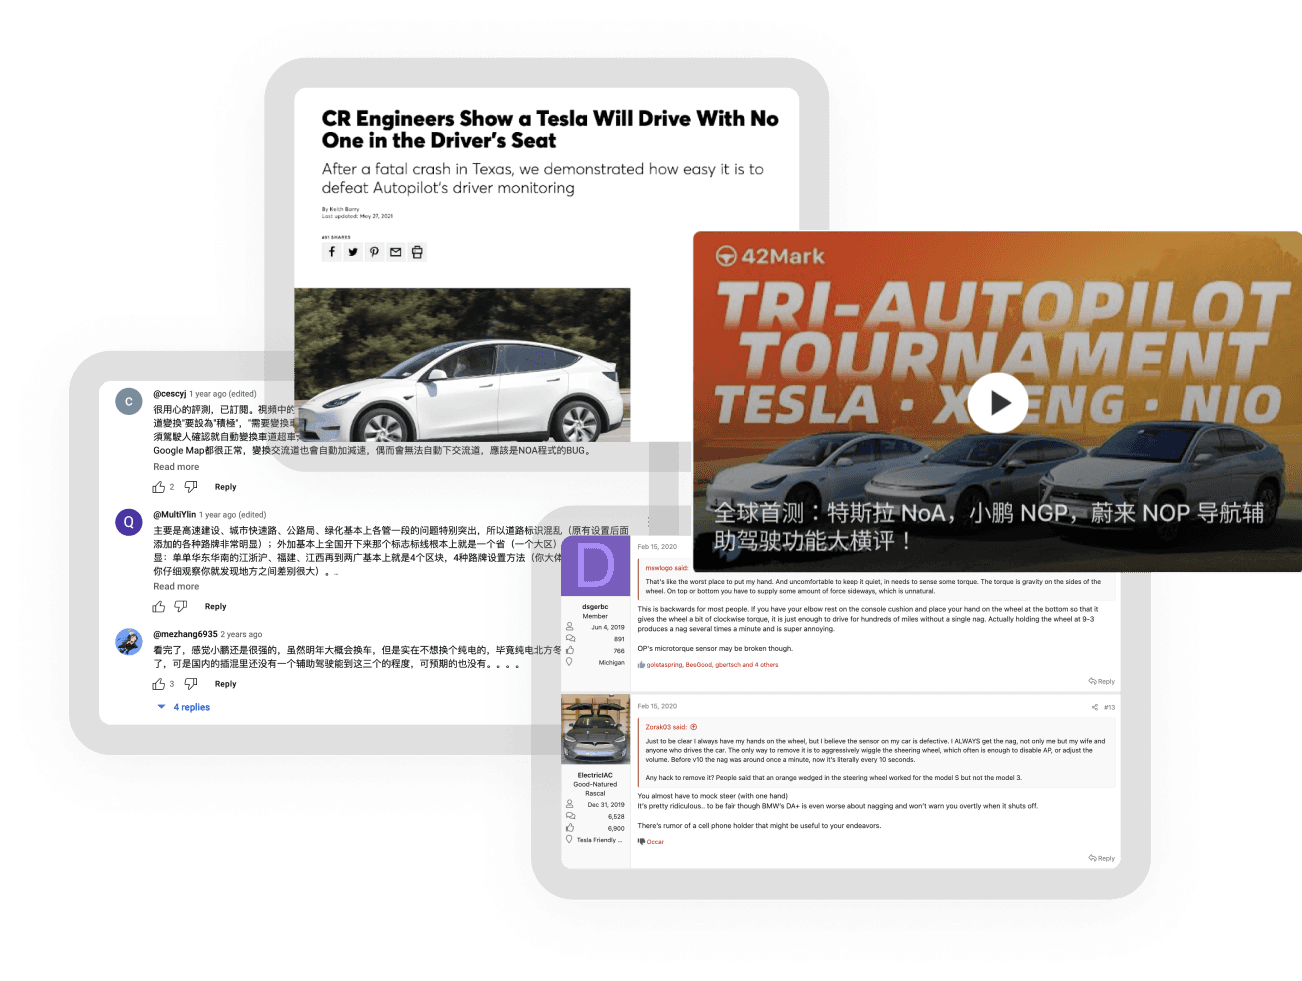Click the Michigan location text
This screenshot has width=1302, height=981.
click(611, 662)
